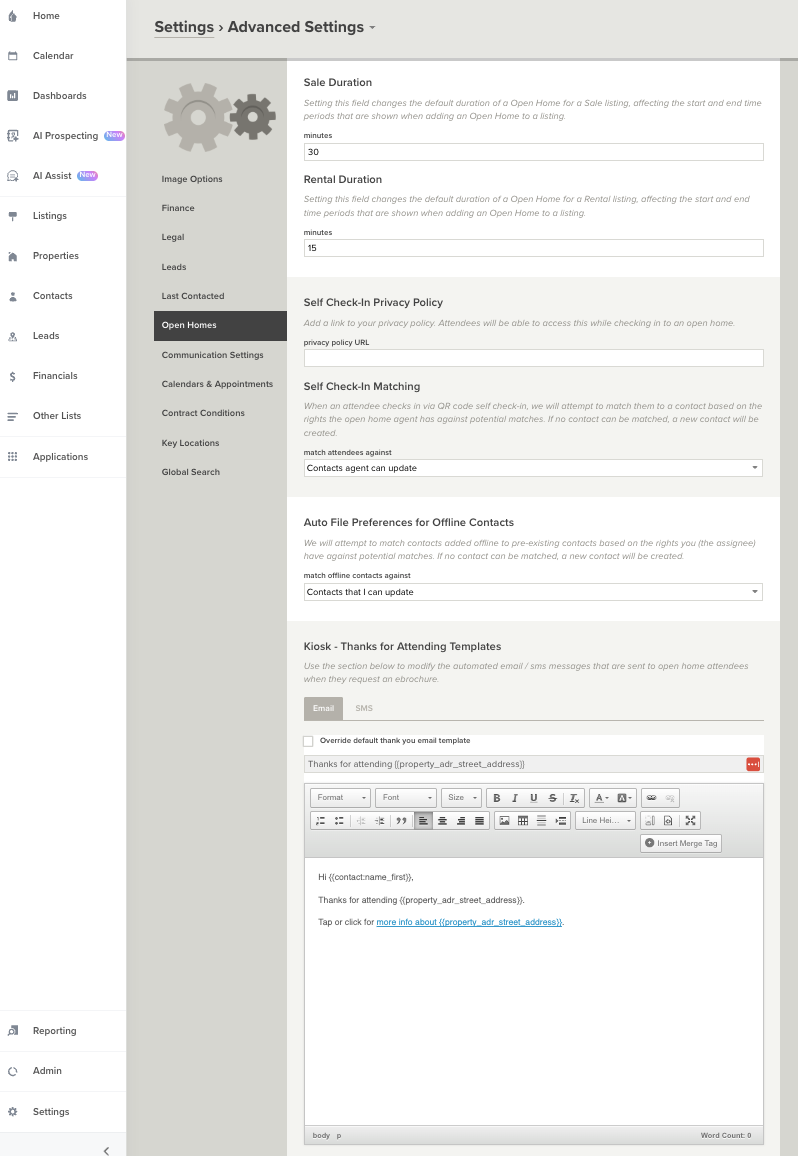798x1156 pixels.
Task: Justify the email text
Action: pos(479,821)
